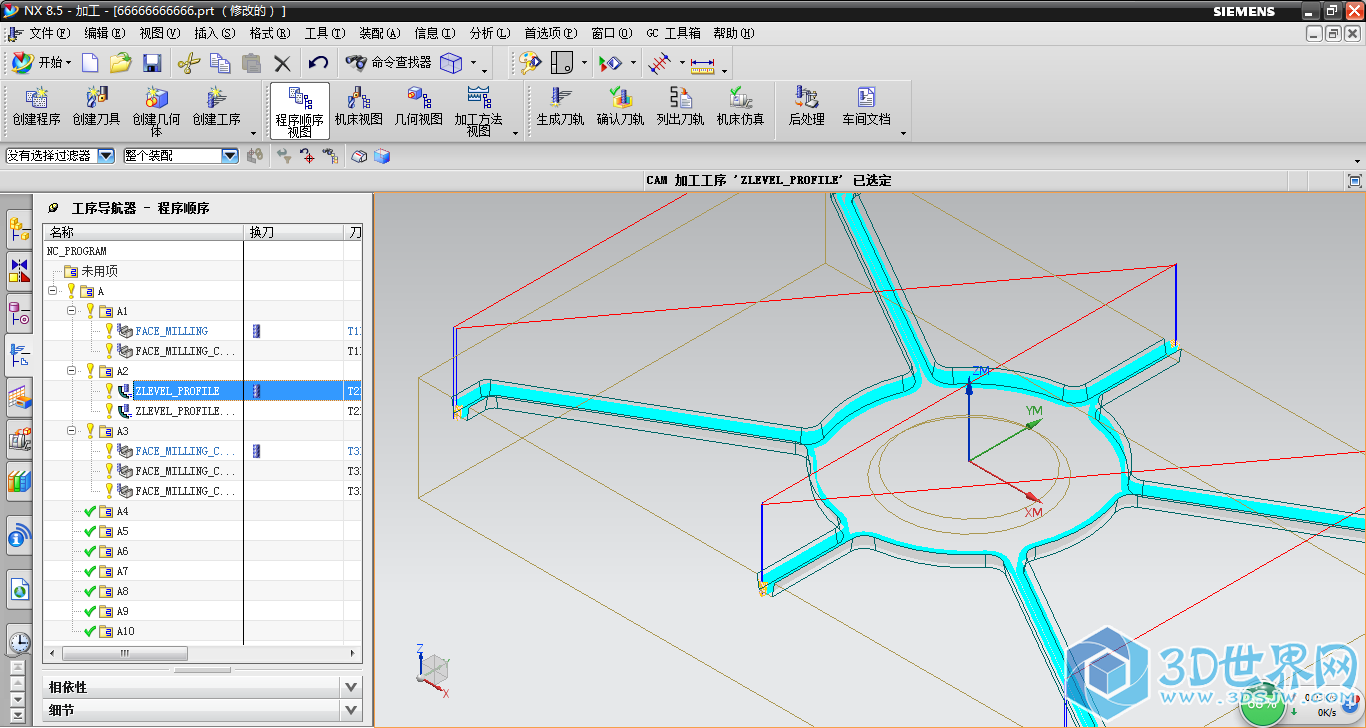Open the 首选项 preferences menu

[551, 33]
